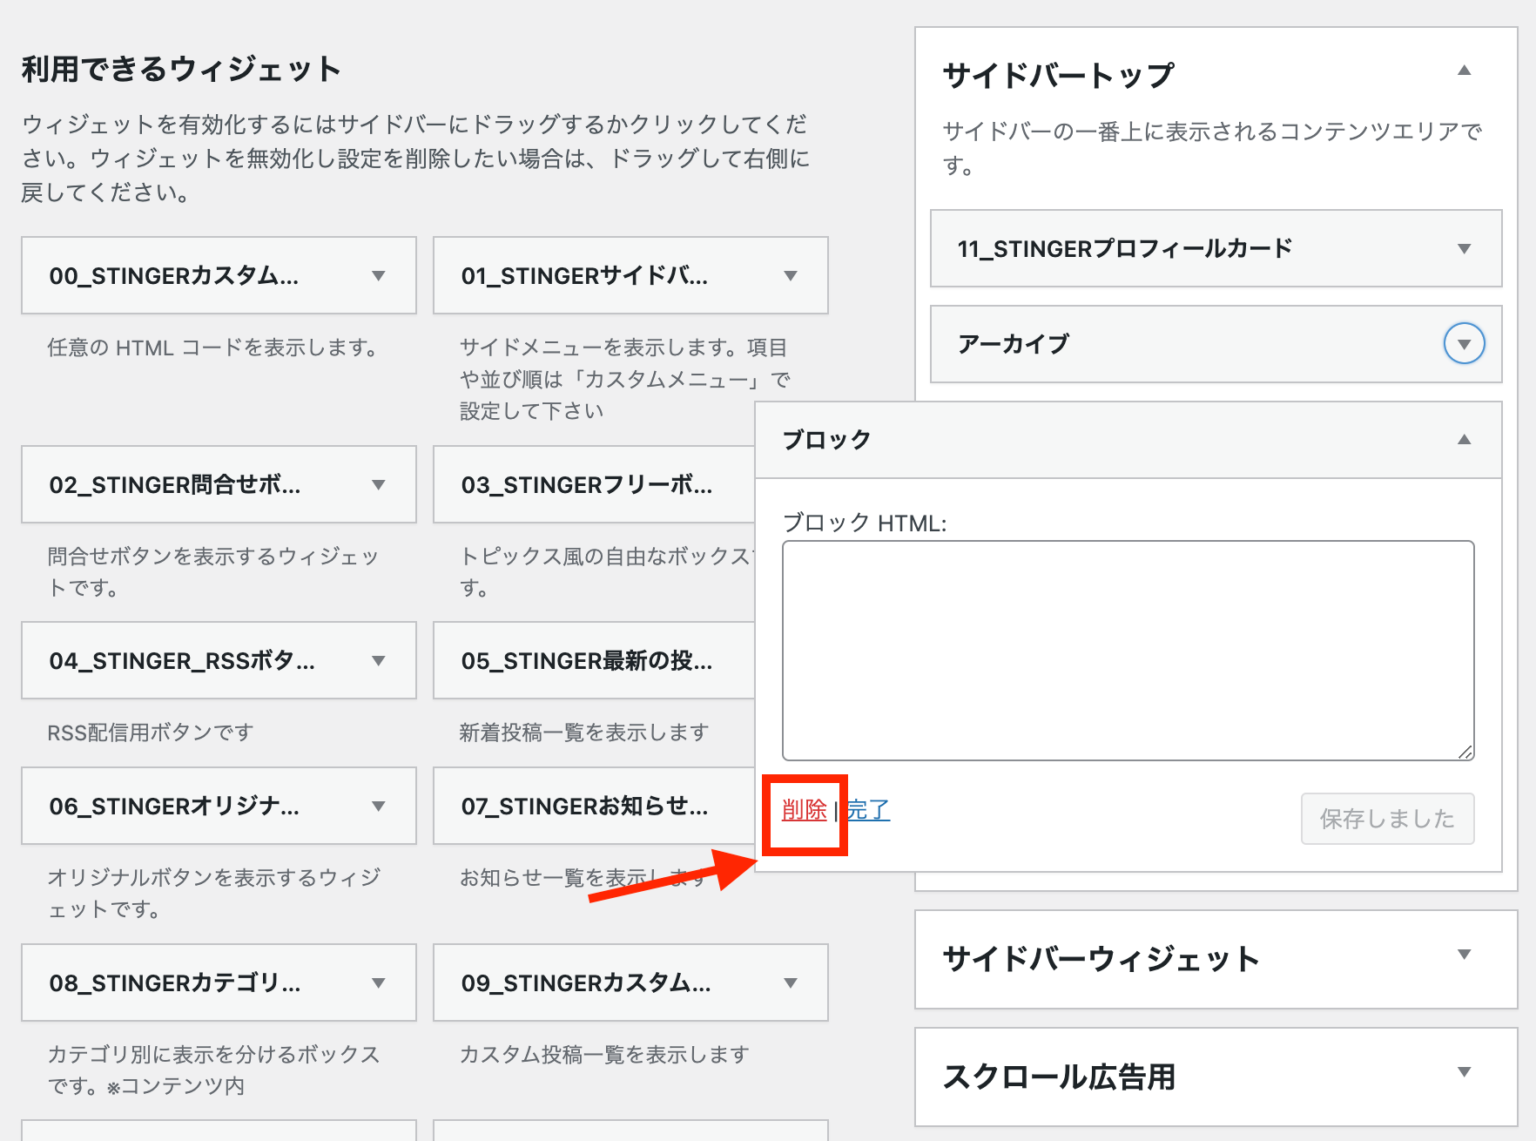
Task: Open the 05_STINGER最新の投 widget arrow
Action: click(790, 661)
